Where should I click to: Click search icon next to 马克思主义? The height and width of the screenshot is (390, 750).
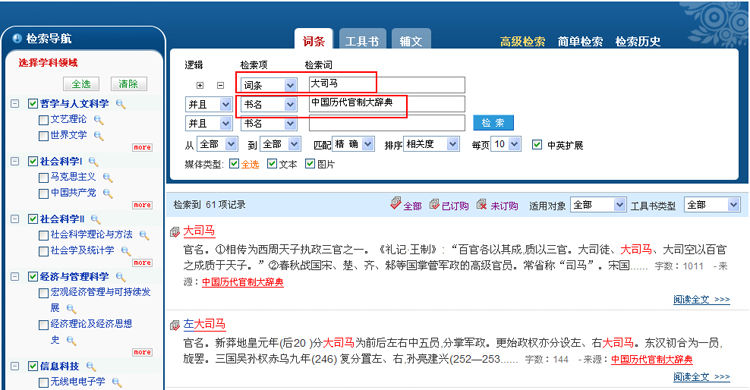click(x=108, y=178)
